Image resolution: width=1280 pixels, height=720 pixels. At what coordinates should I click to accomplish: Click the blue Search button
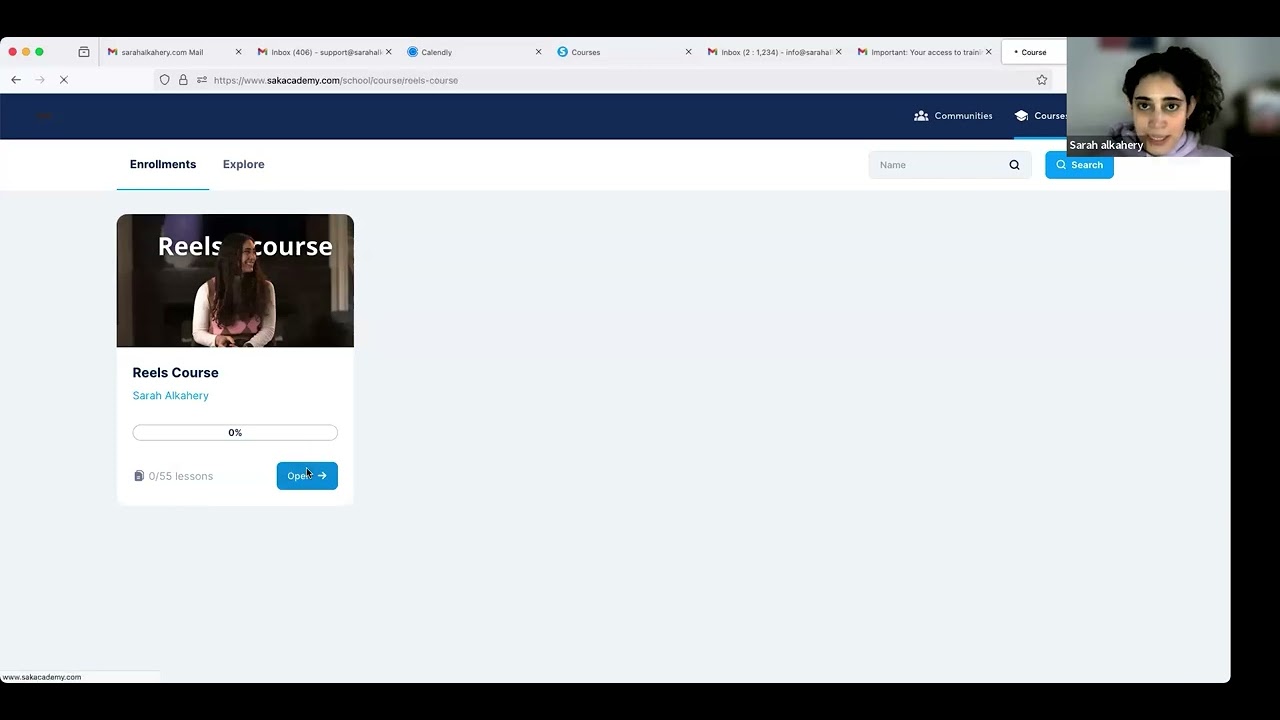pos(1079,165)
